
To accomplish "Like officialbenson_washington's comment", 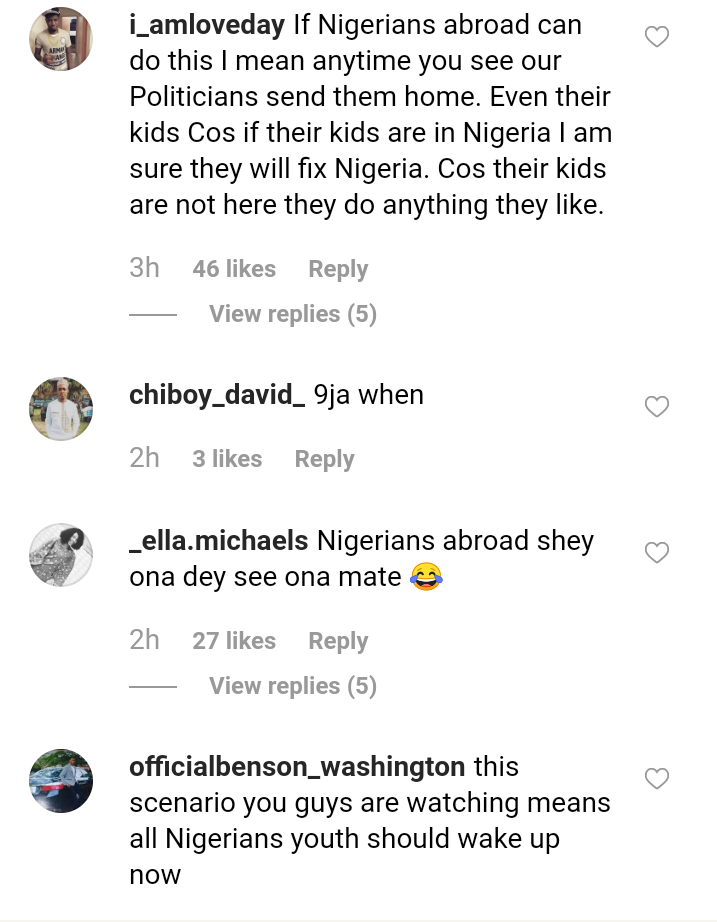I will [656, 779].
